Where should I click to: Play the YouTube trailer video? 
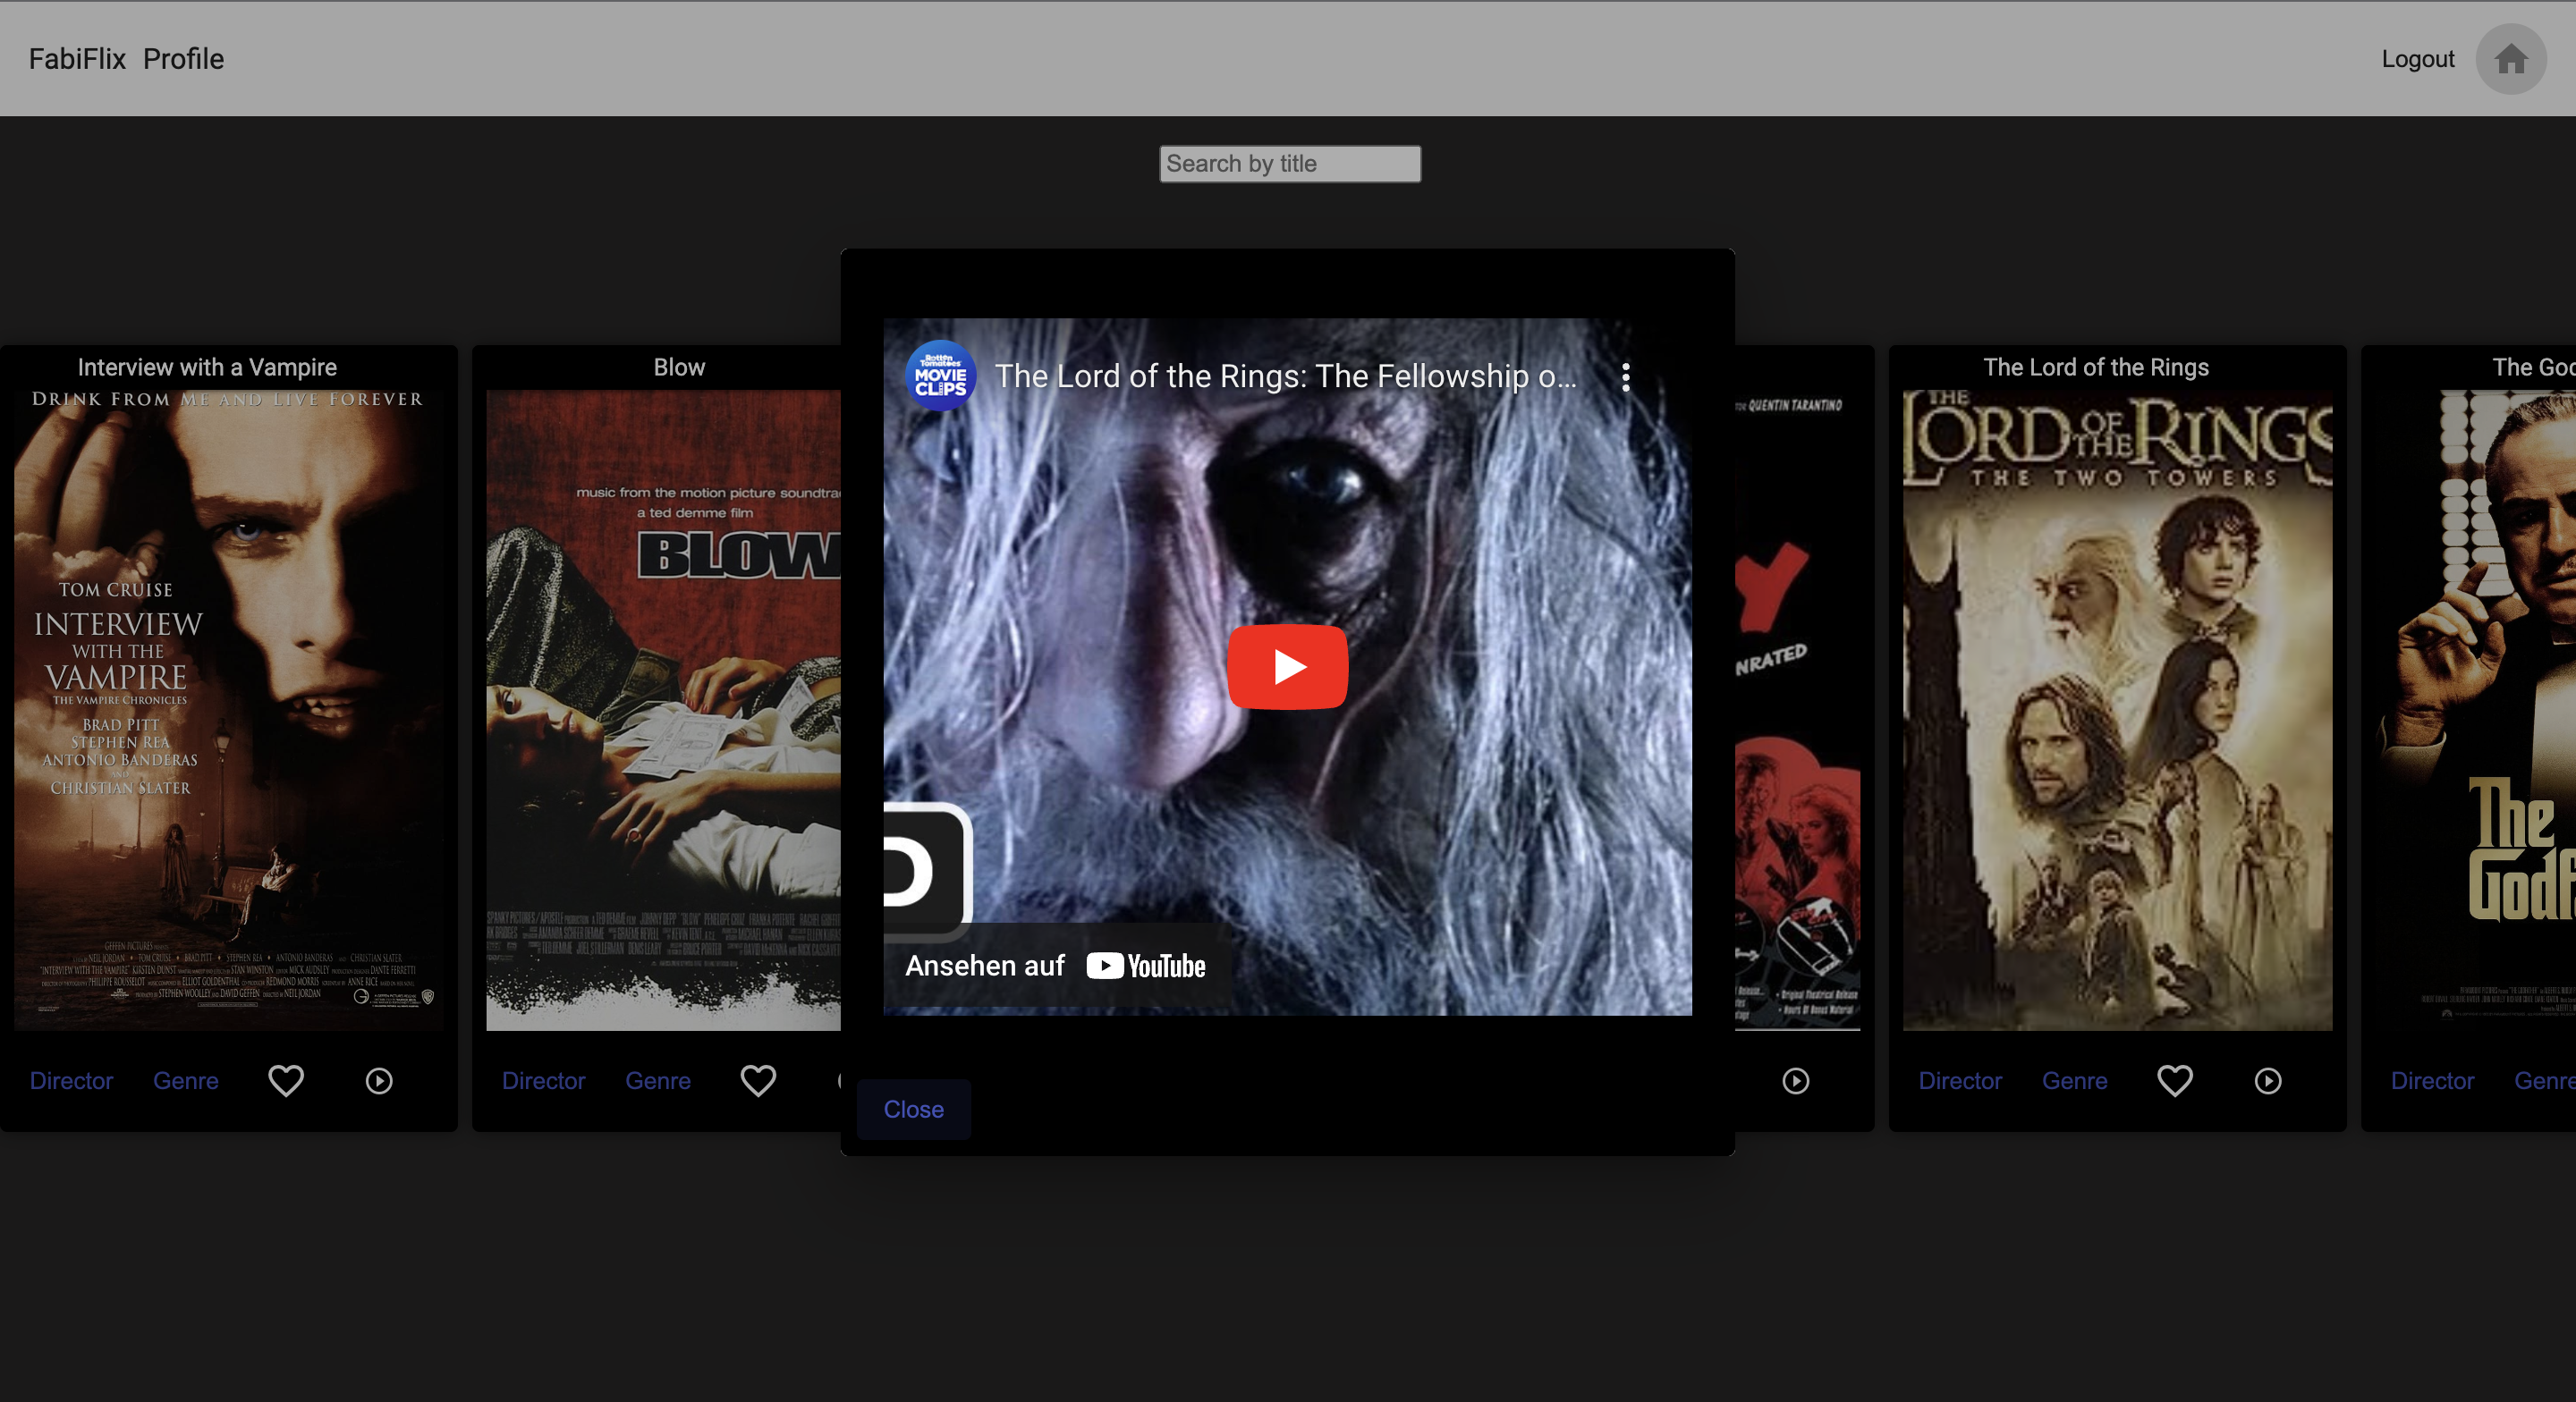[x=1287, y=667]
